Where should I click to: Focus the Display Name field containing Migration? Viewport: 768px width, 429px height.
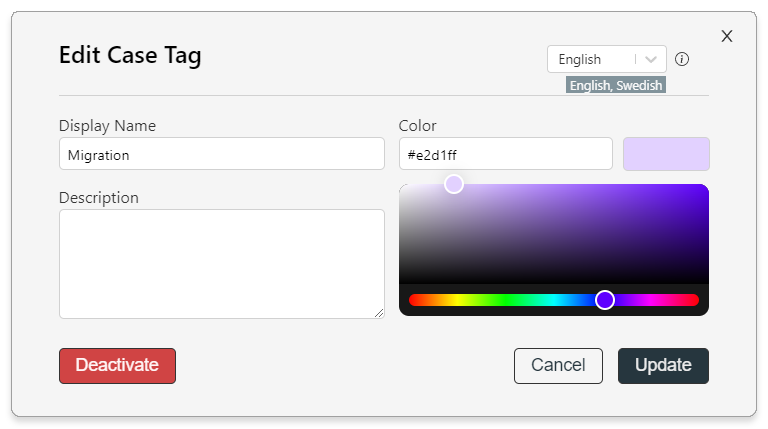coord(221,154)
